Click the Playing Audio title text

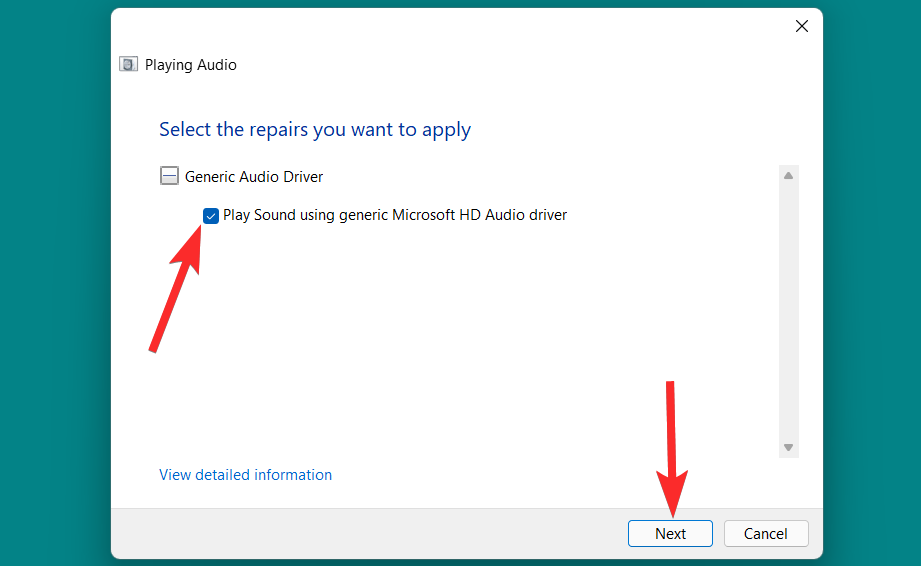click(190, 65)
